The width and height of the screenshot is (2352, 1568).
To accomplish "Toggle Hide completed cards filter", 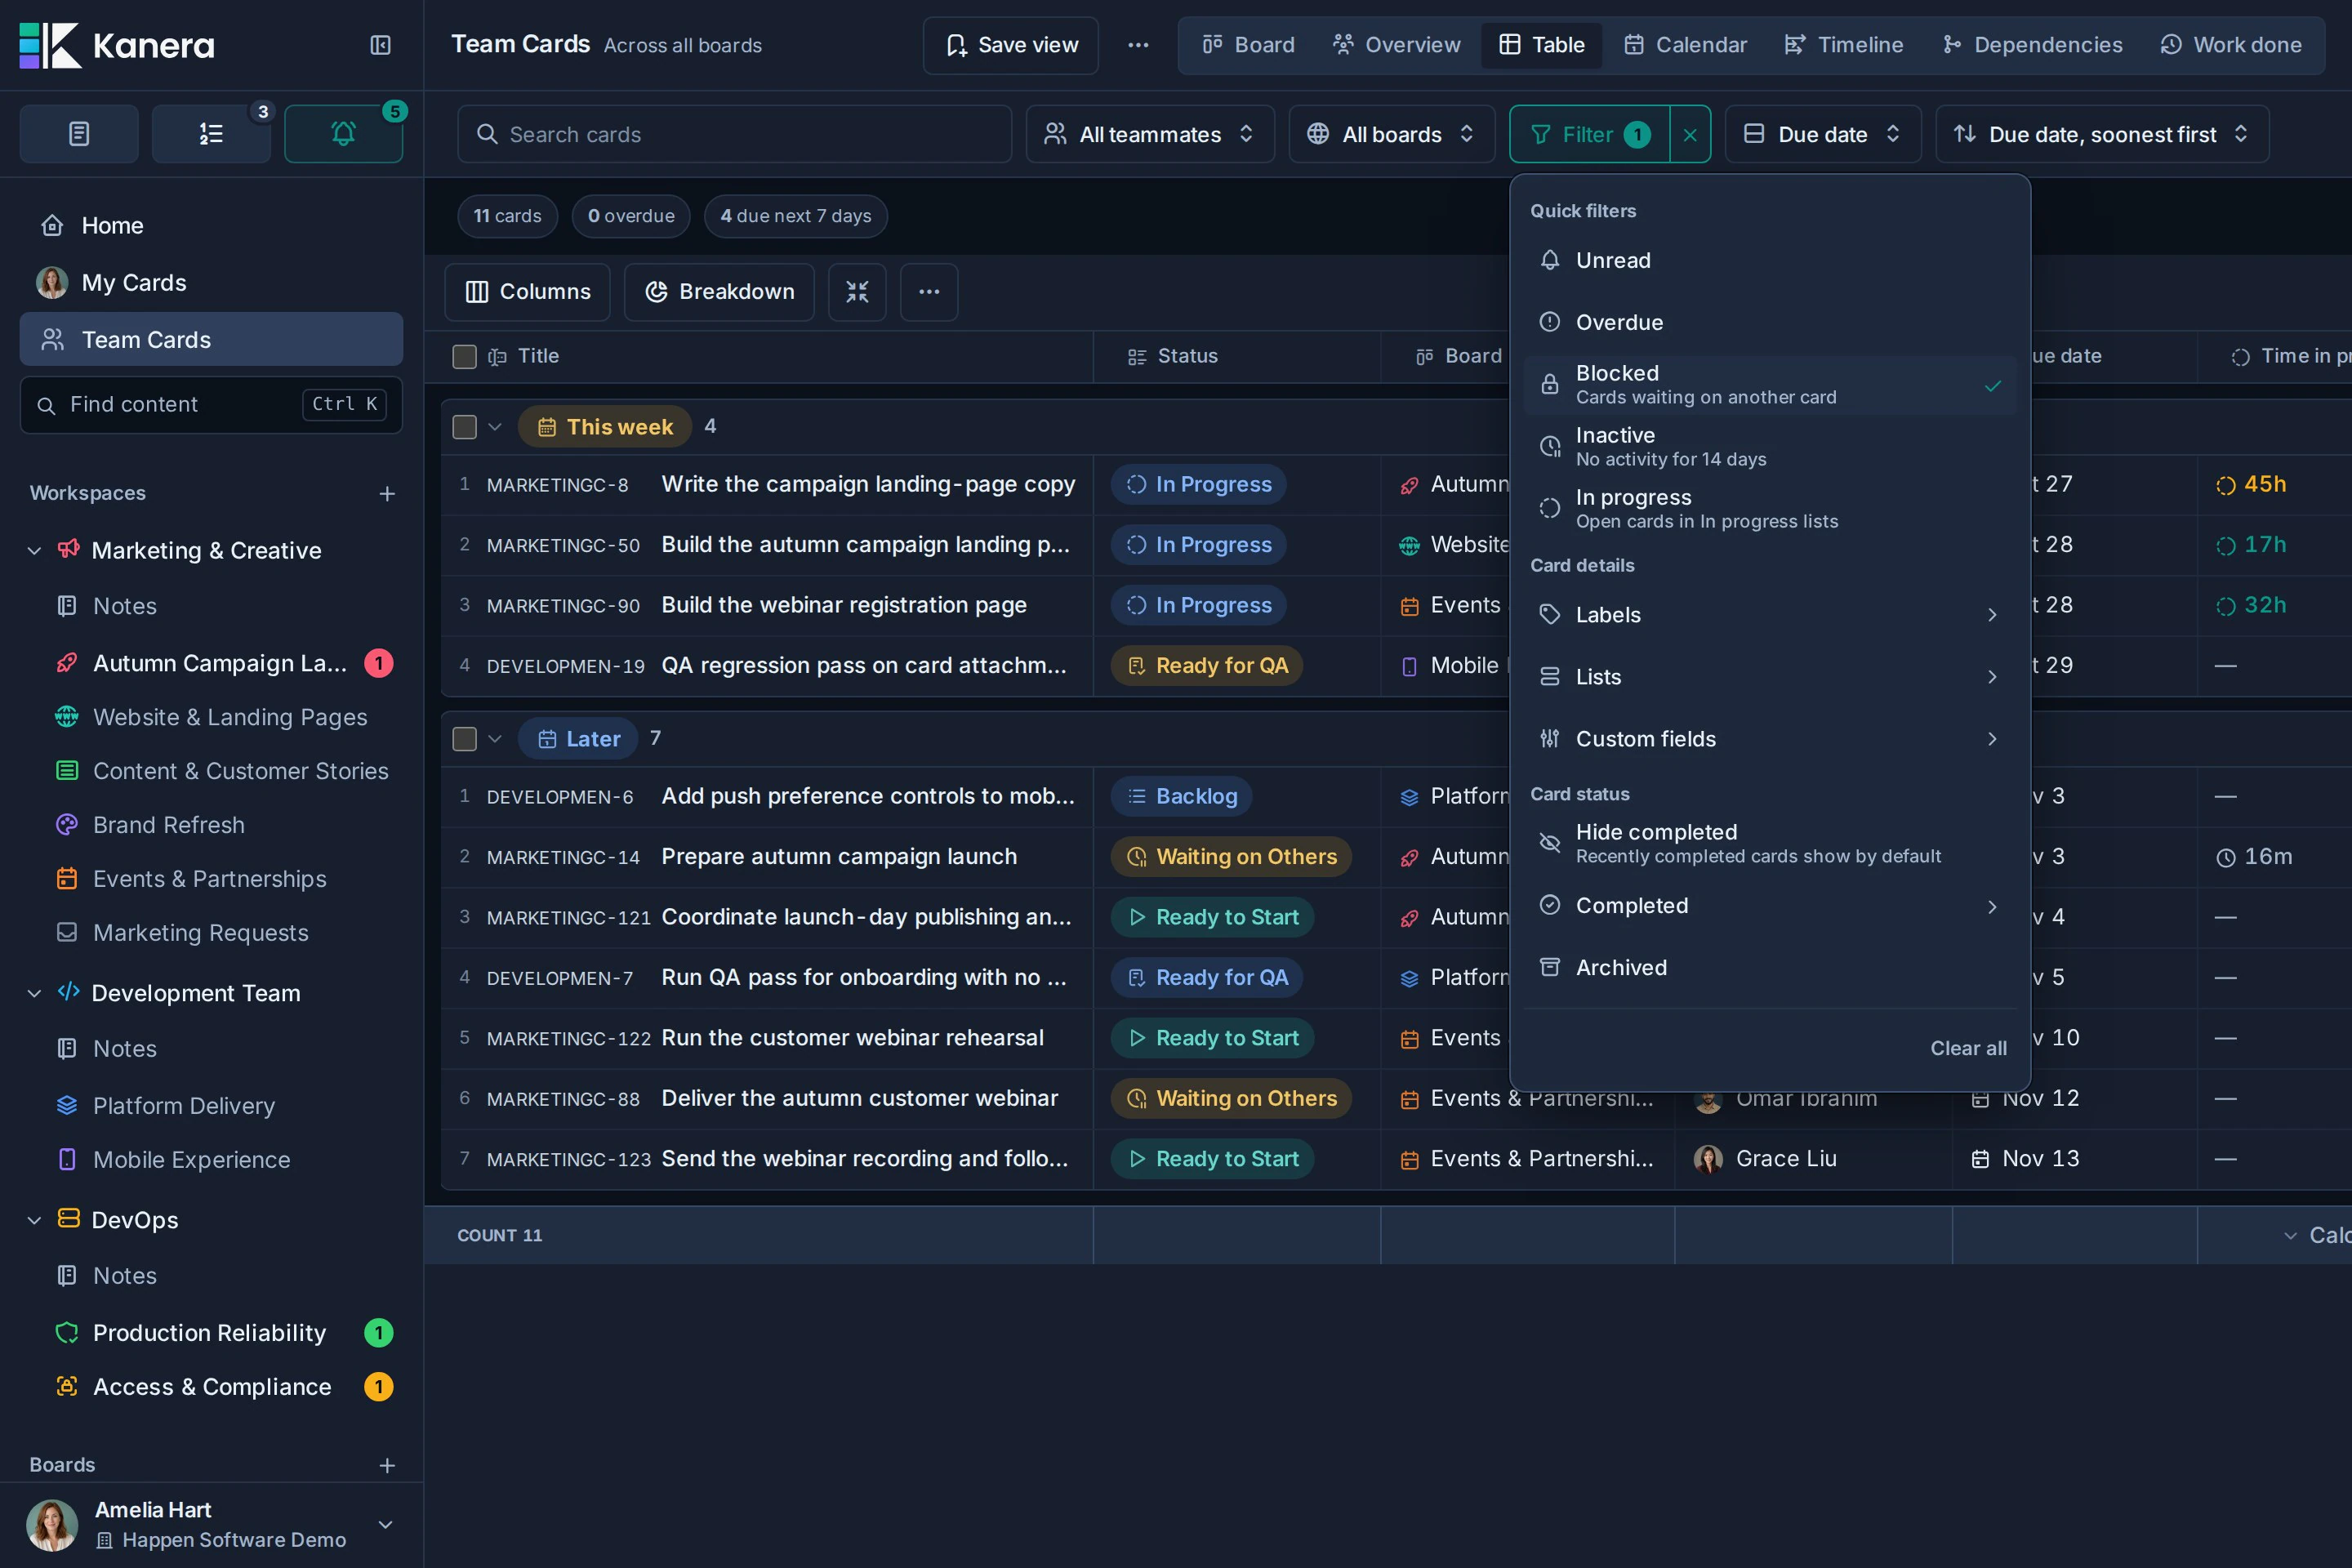I will [x=1769, y=843].
